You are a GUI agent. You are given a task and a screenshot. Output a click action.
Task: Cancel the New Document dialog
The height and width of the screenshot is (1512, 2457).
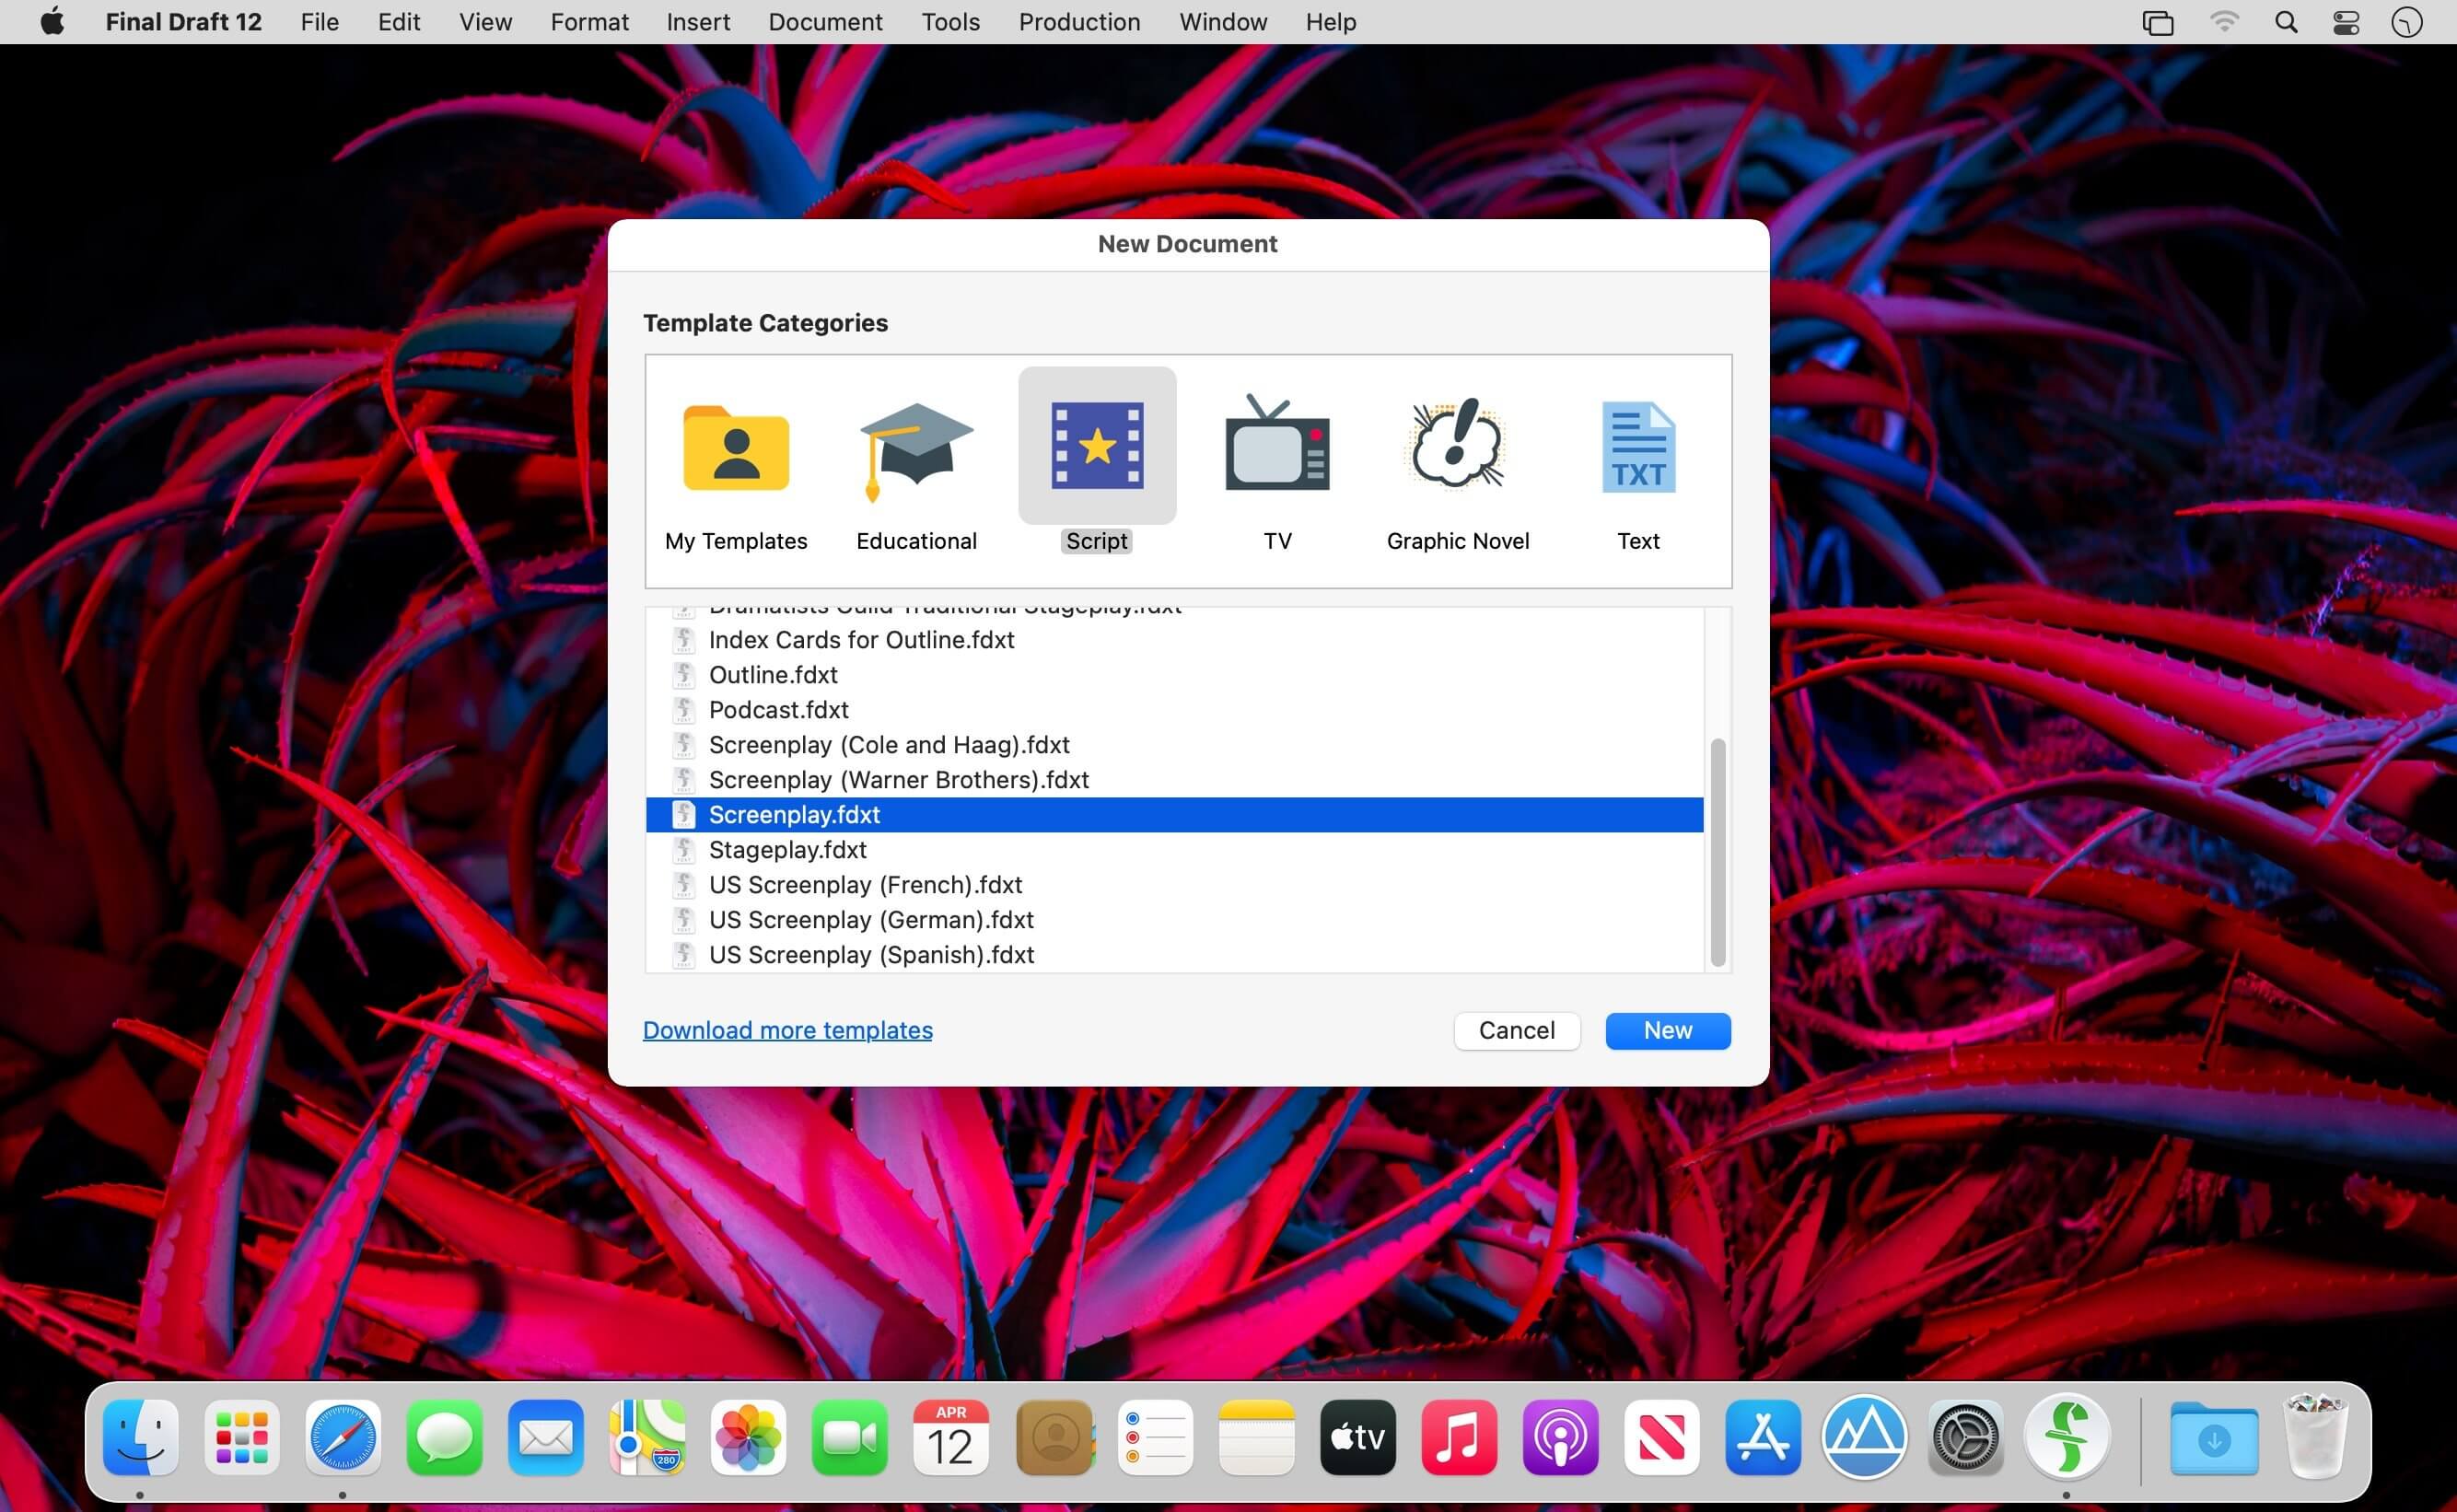pyautogui.click(x=1516, y=1030)
